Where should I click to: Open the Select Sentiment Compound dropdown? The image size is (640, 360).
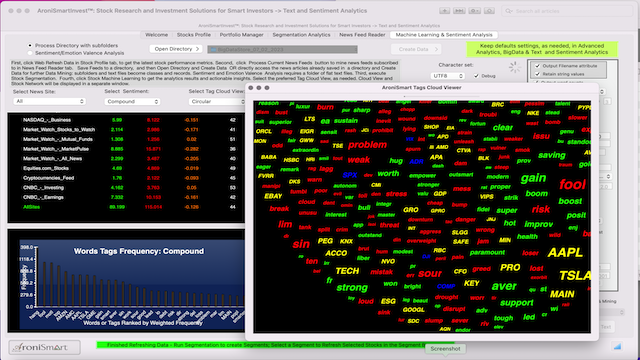coord(132,101)
